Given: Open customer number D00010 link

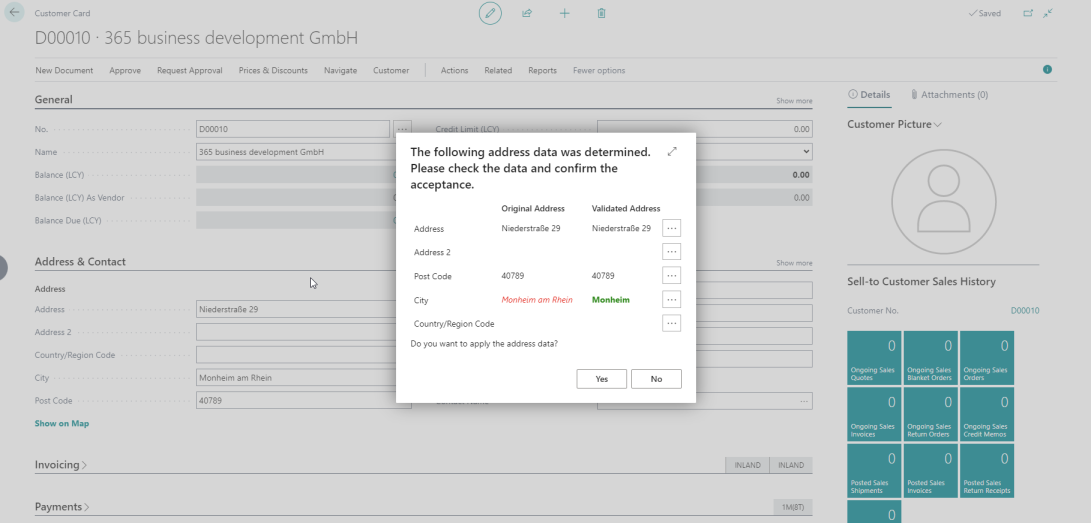Looking at the screenshot, I should click(1025, 311).
